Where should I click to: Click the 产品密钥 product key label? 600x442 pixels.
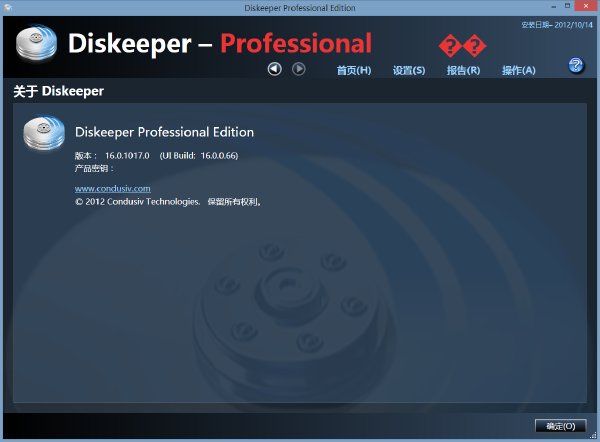pos(94,168)
